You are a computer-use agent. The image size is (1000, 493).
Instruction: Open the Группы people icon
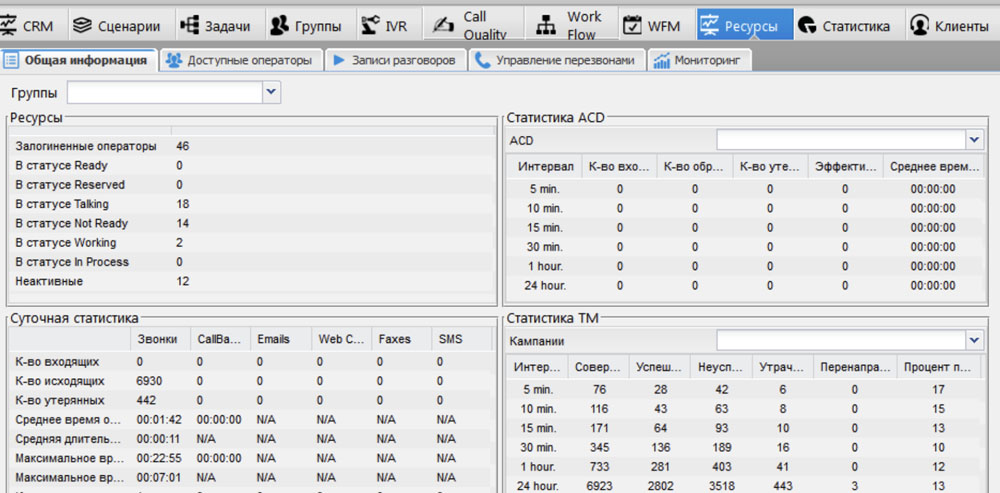[279, 26]
